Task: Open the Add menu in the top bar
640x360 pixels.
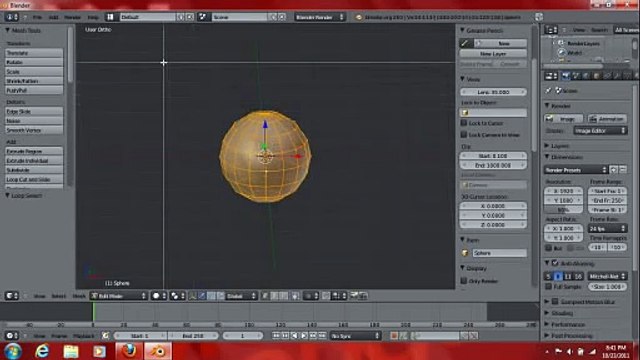Action: [53, 17]
